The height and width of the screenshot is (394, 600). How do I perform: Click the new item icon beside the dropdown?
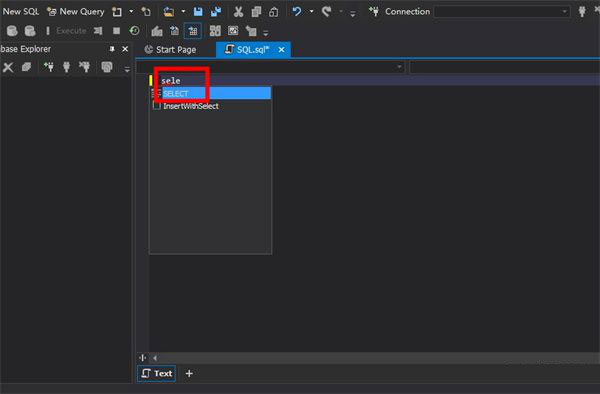pyautogui.click(x=146, y=12)
